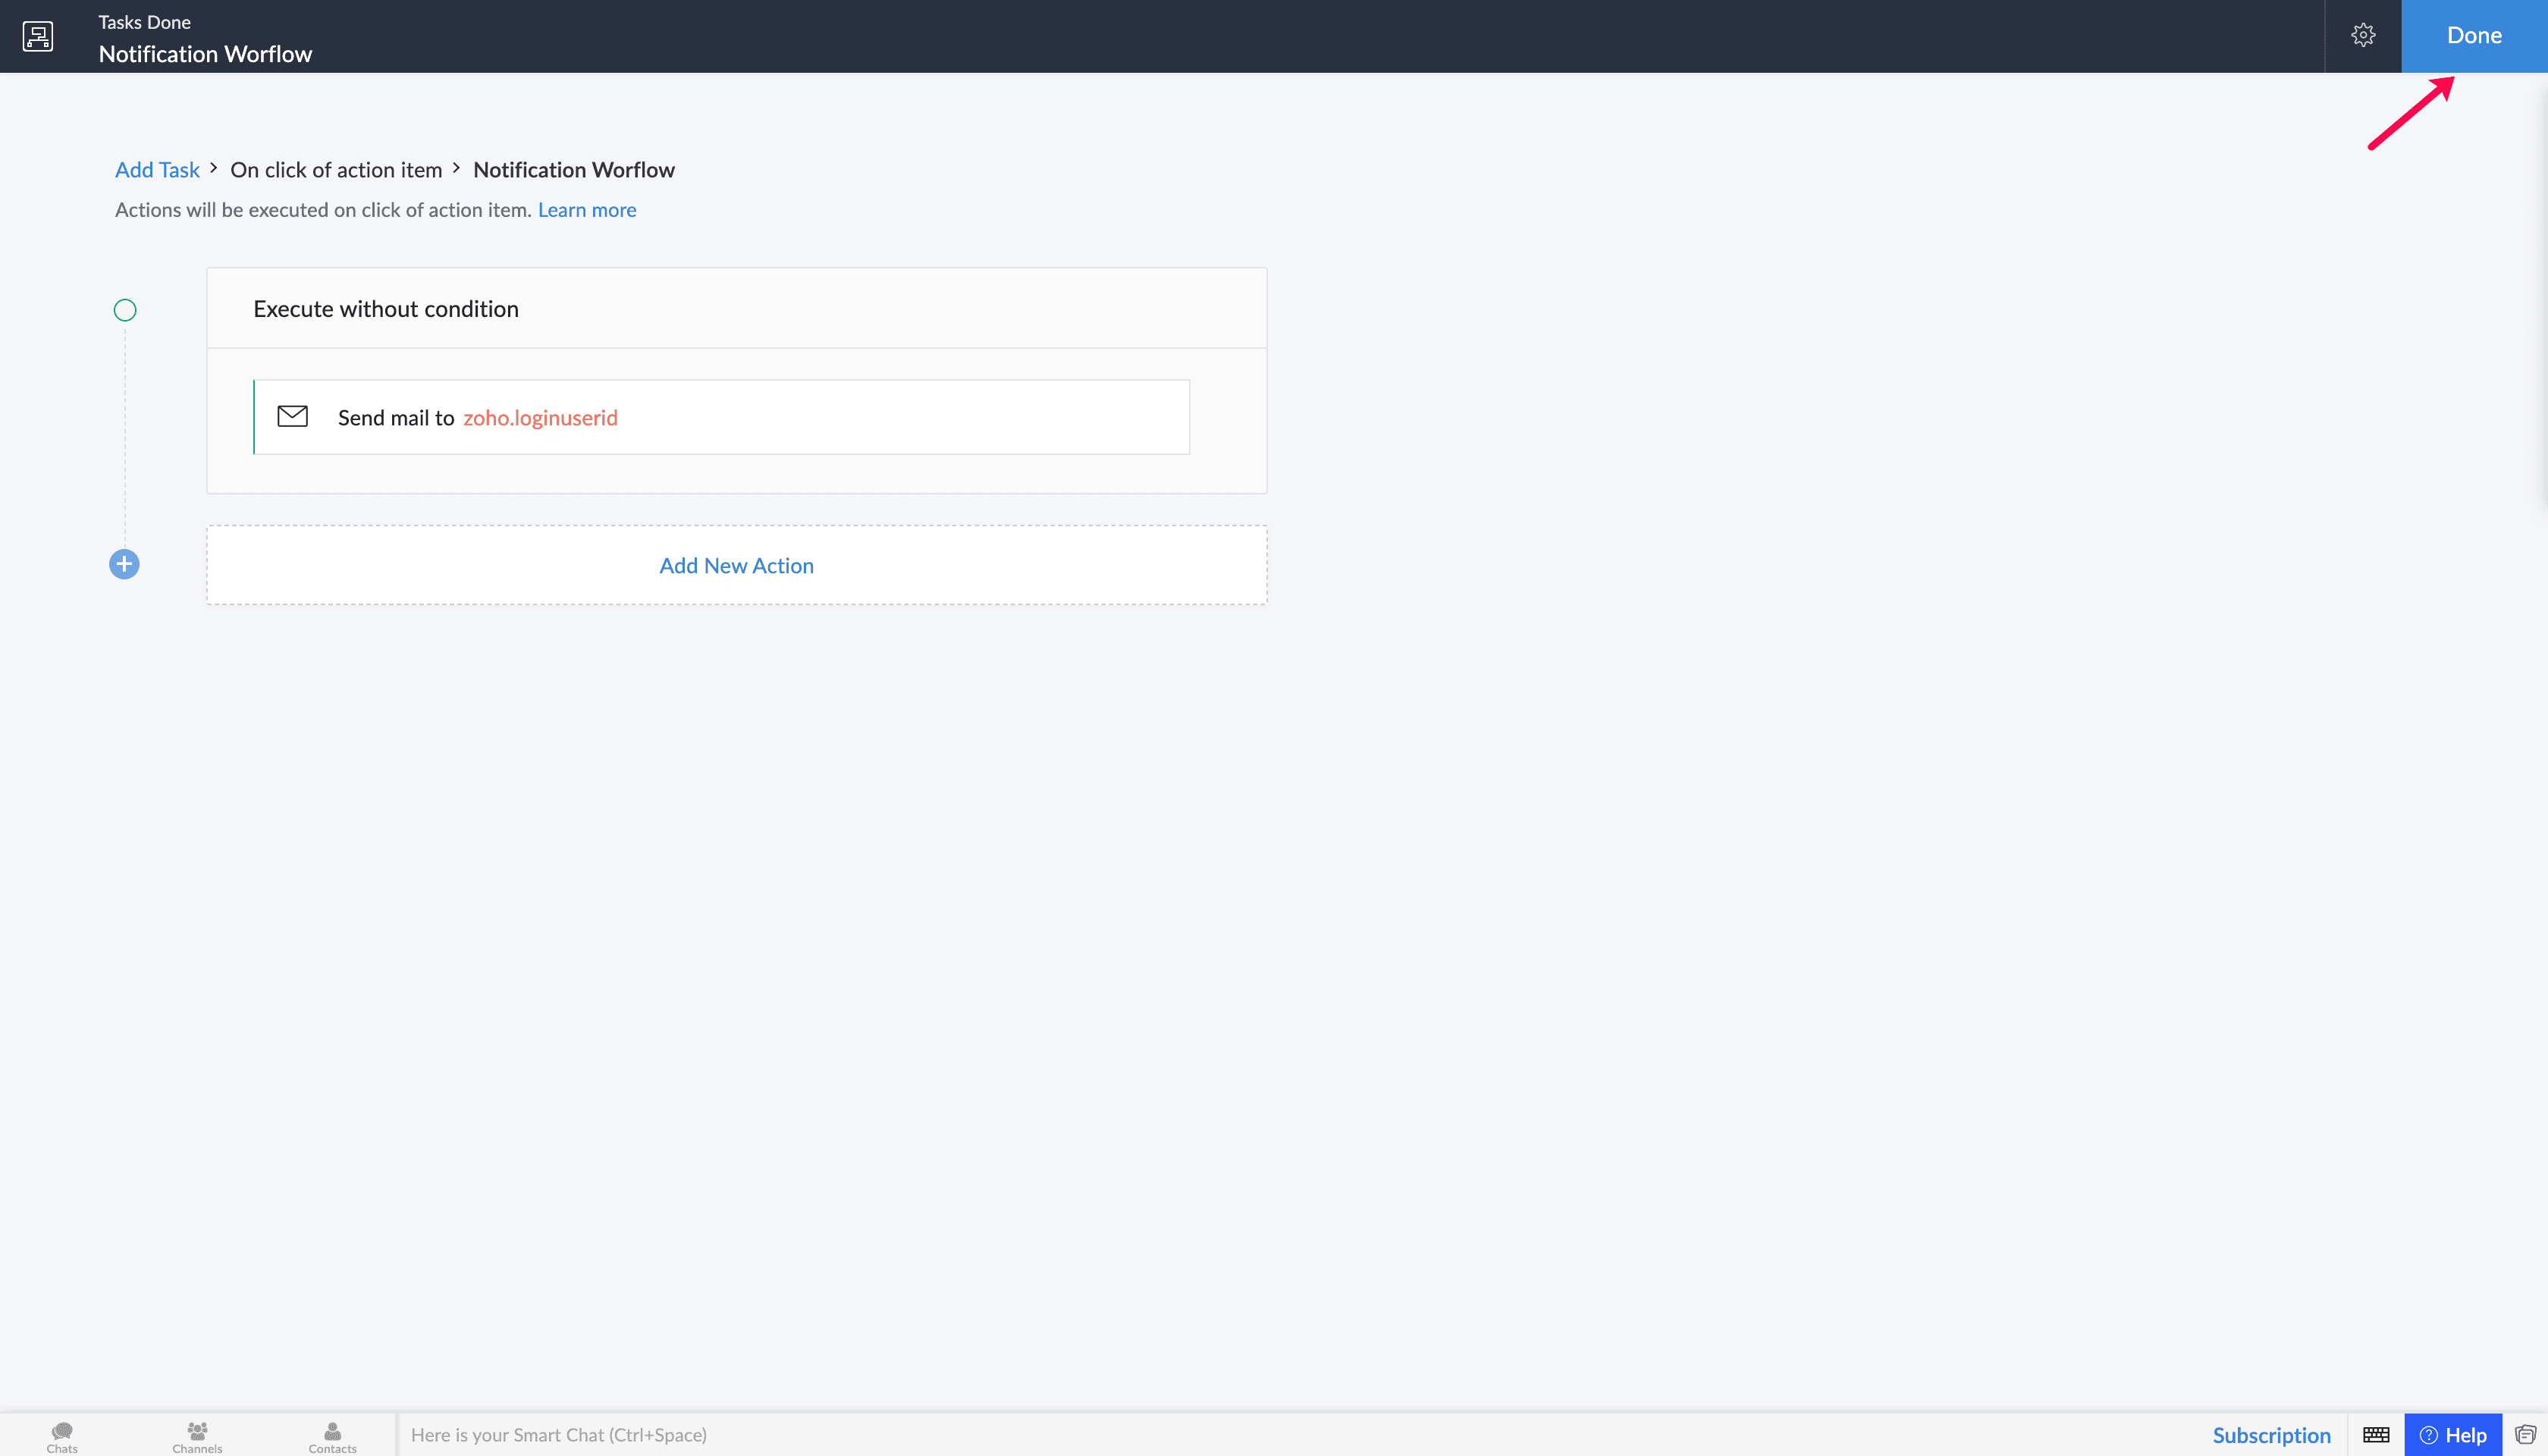Click Add New Action
This screenshot has width=2548, height=1456.
(736, 565)
